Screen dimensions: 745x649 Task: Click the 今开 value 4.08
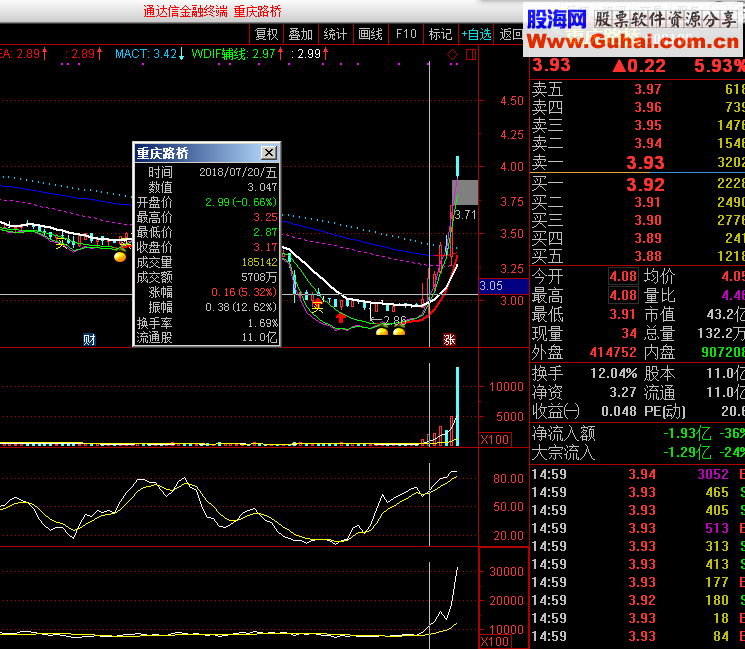[x=623, y=277]
